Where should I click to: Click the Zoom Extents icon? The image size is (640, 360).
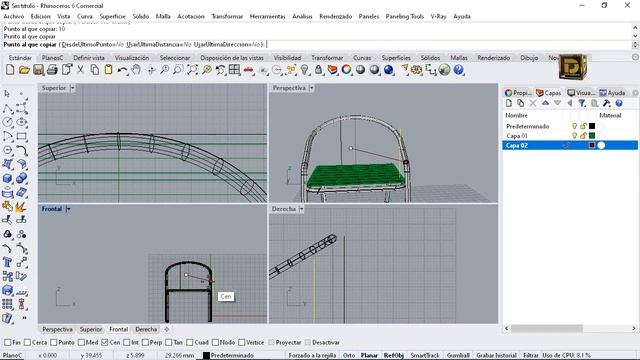[x=192, y=70]
